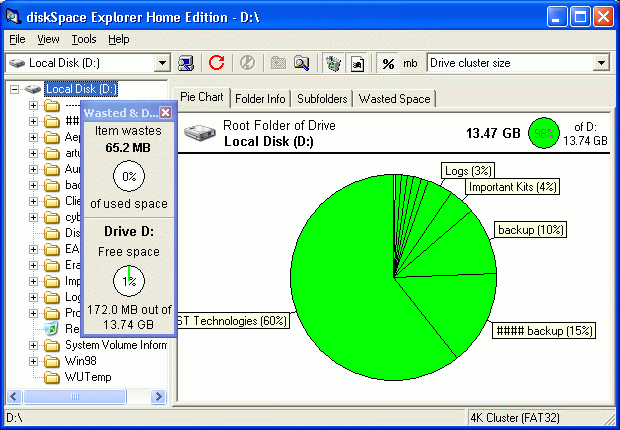Viewport: 620px width, 430px height.
Task: Click the Logs (3%) pie label
Action: [468, 171]
